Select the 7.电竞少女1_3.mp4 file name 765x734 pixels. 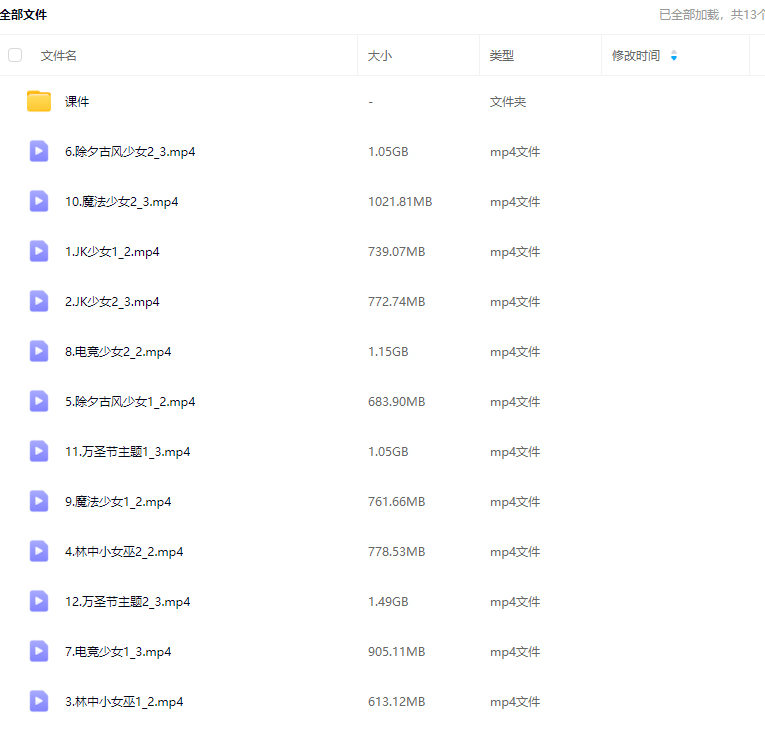pyautogui.click(x=118, y=652)
